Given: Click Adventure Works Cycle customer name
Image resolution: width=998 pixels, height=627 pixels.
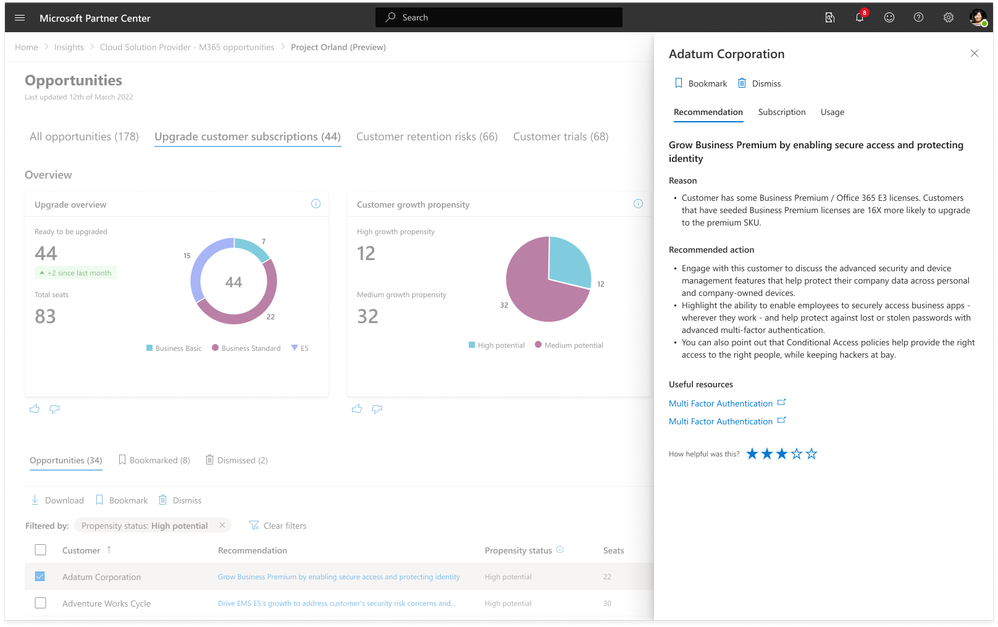Looking at the screenshot, I should click(x=106, y=603).
